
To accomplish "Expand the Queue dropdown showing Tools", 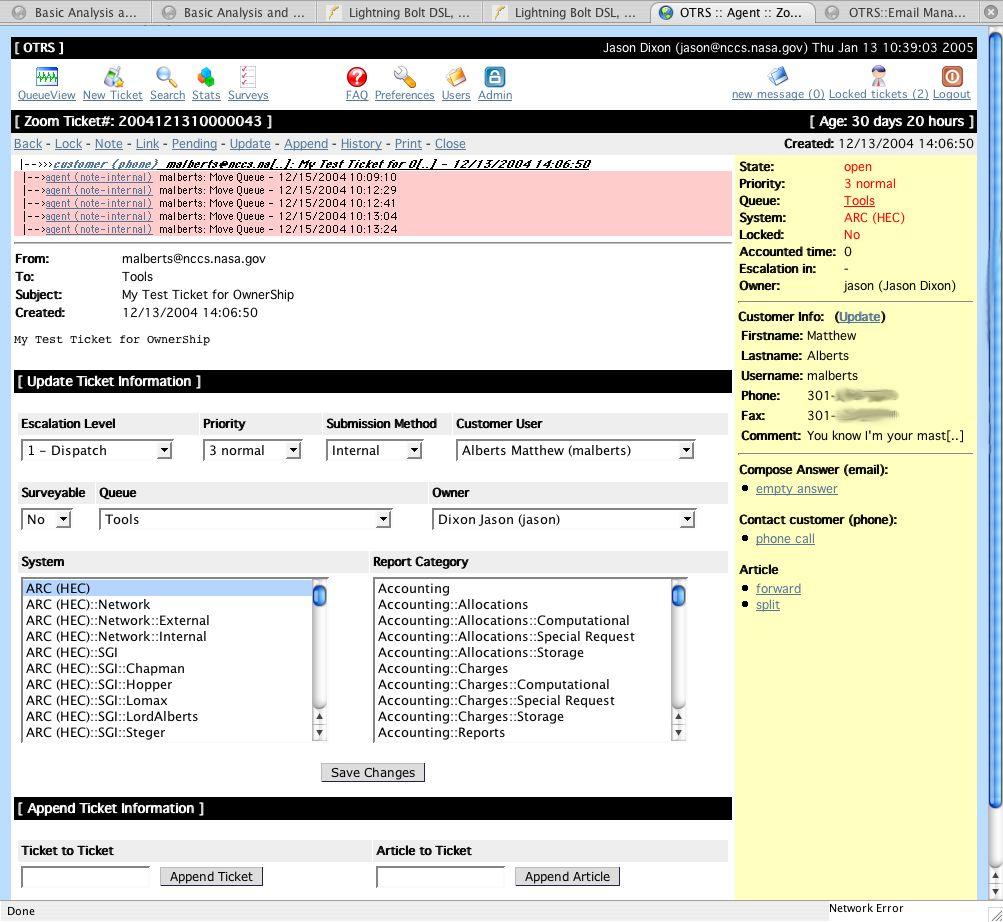I will [x=245, y=520].
